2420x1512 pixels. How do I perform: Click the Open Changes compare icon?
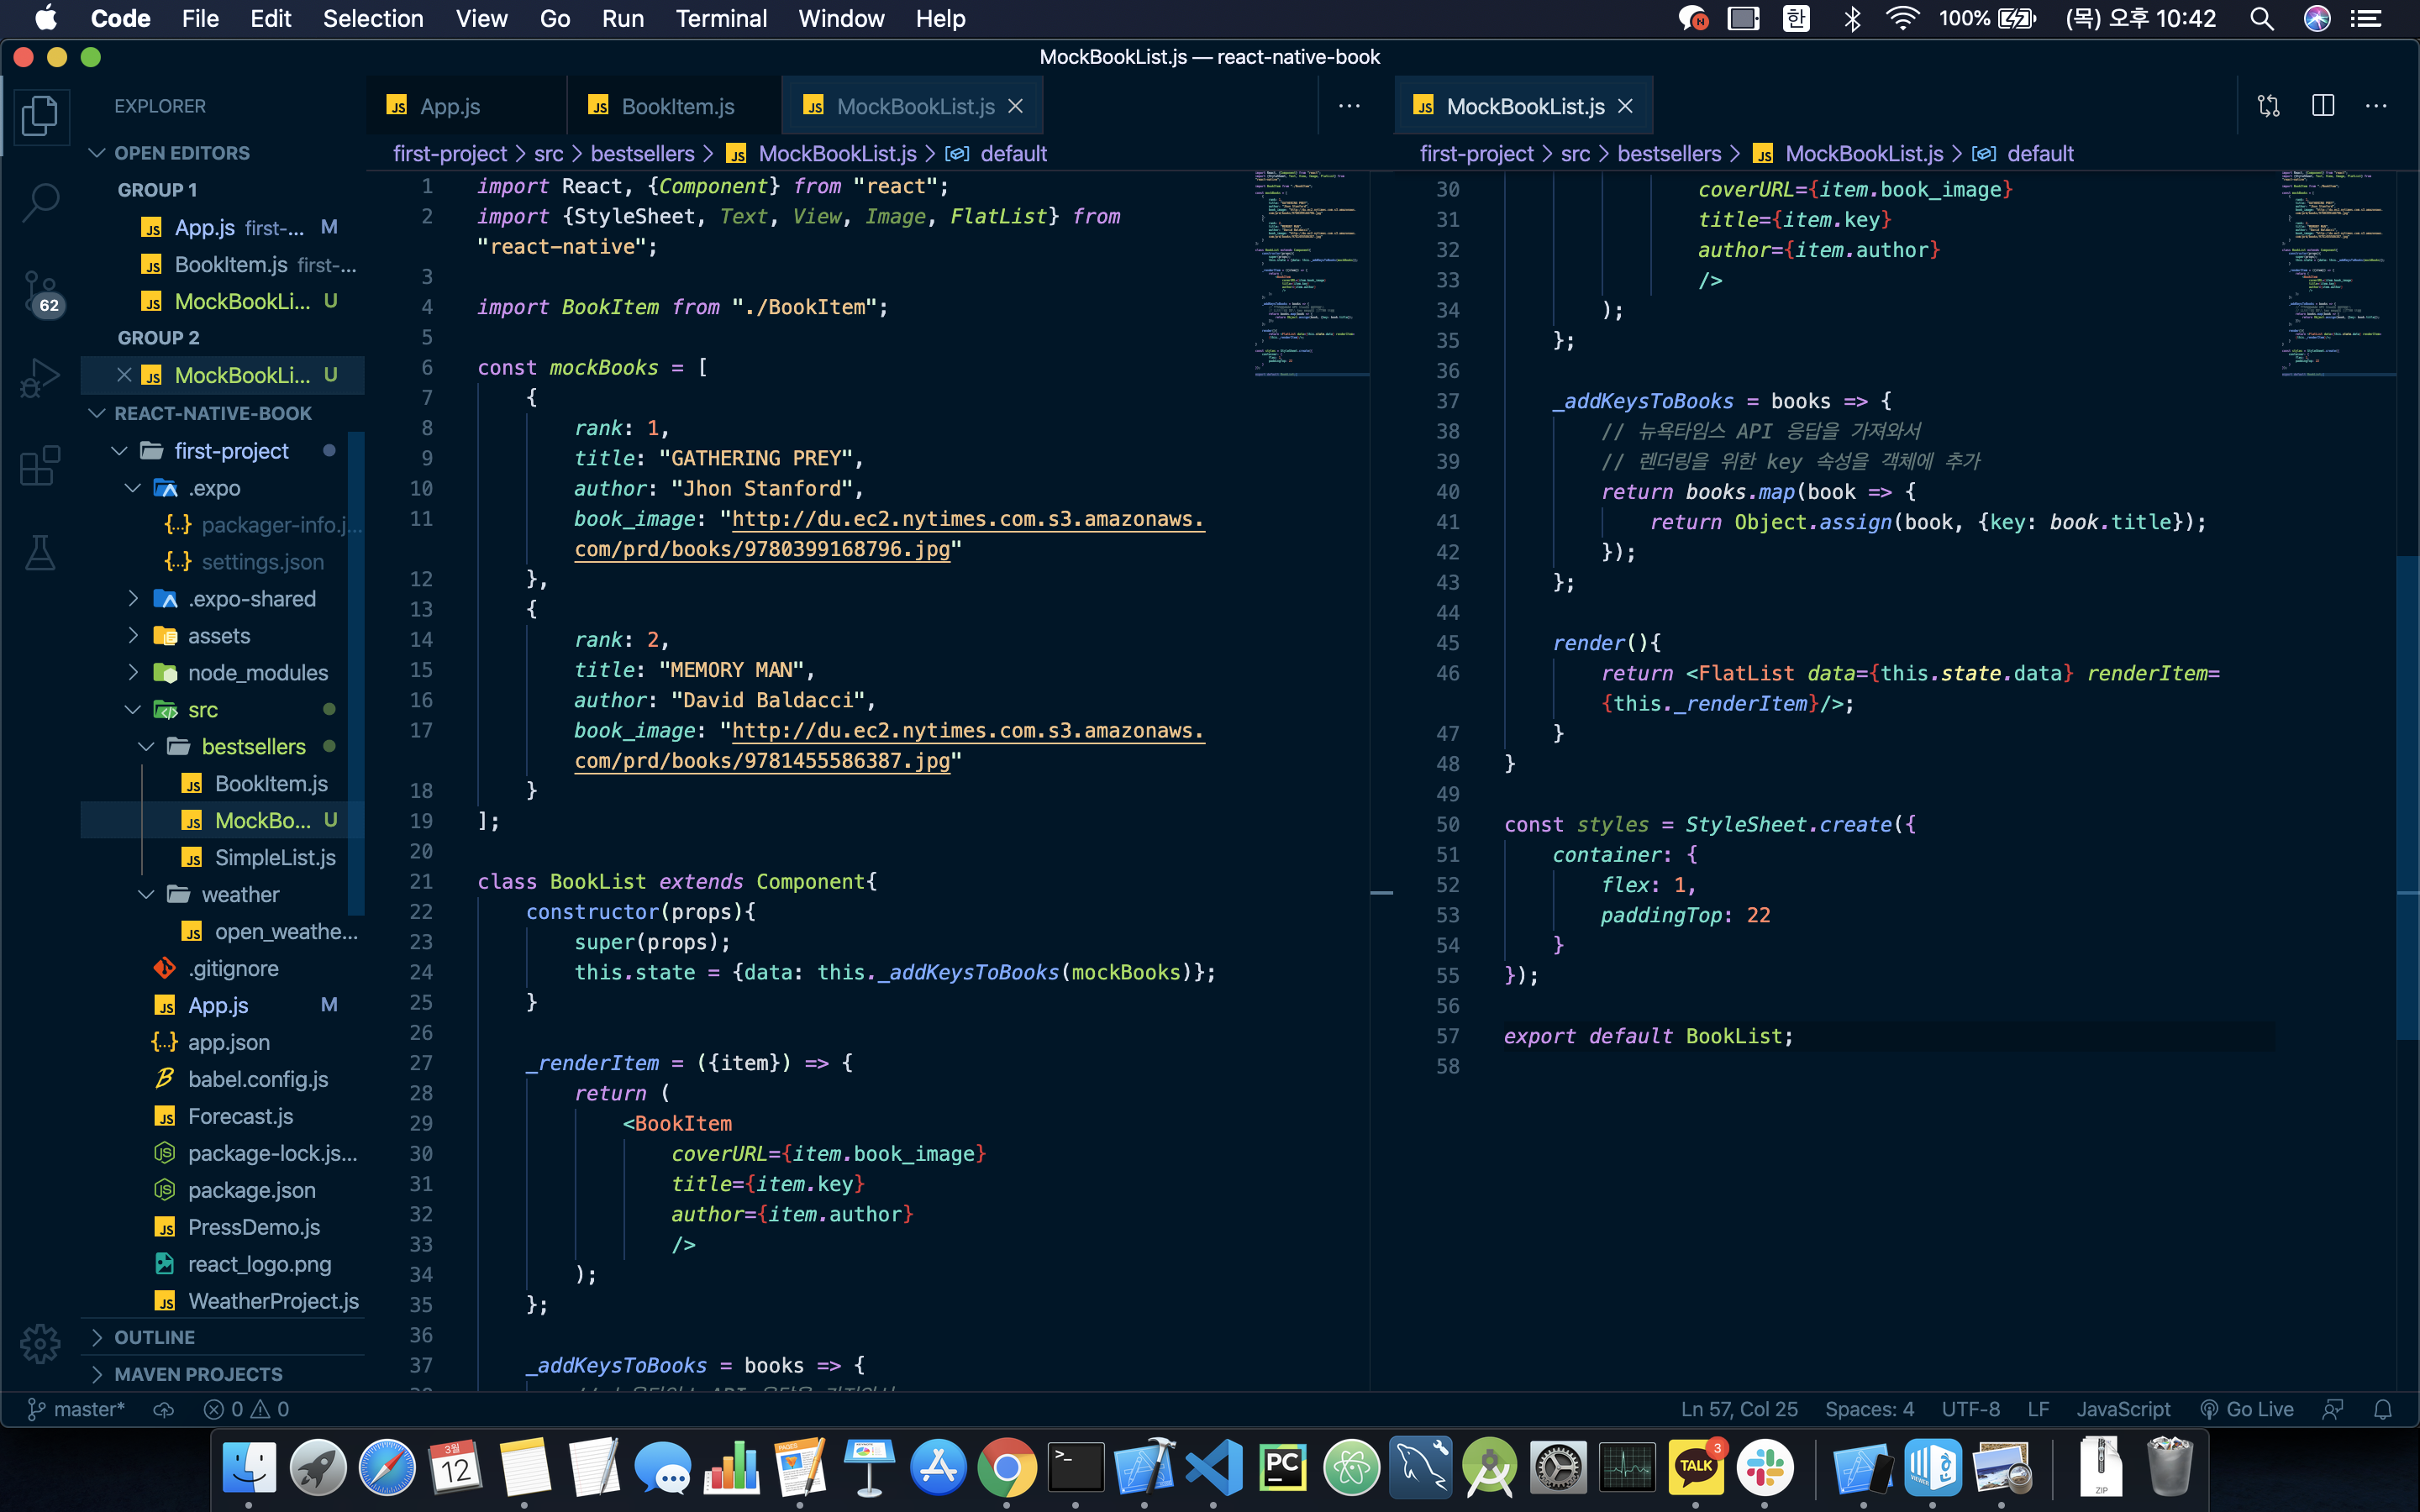click(x=2268, y=106)
